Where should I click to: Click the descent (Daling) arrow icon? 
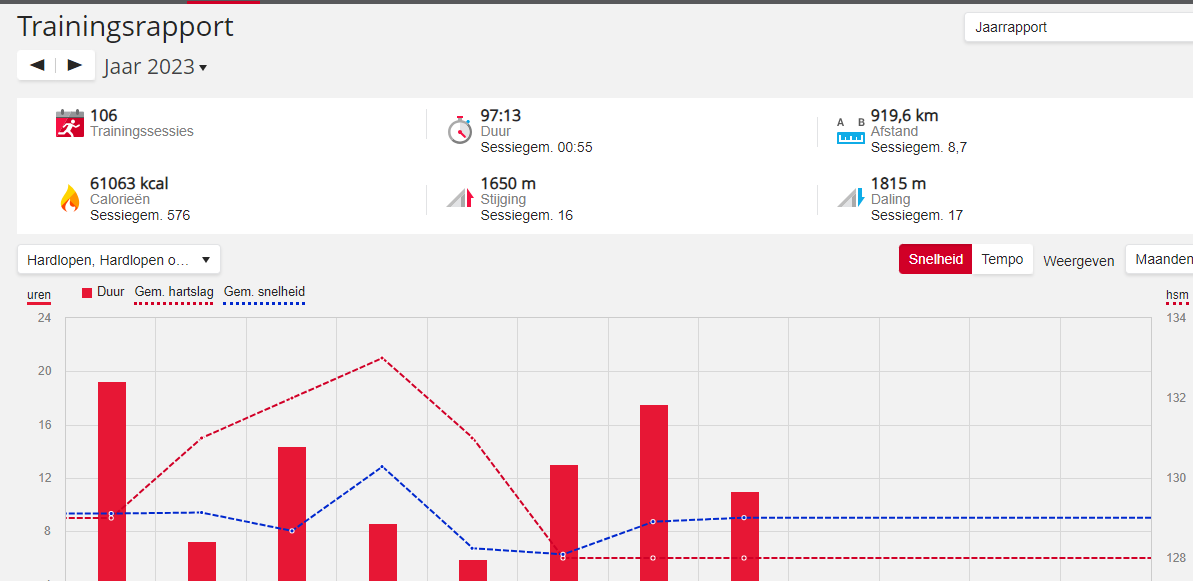click(x=850, y=198)
